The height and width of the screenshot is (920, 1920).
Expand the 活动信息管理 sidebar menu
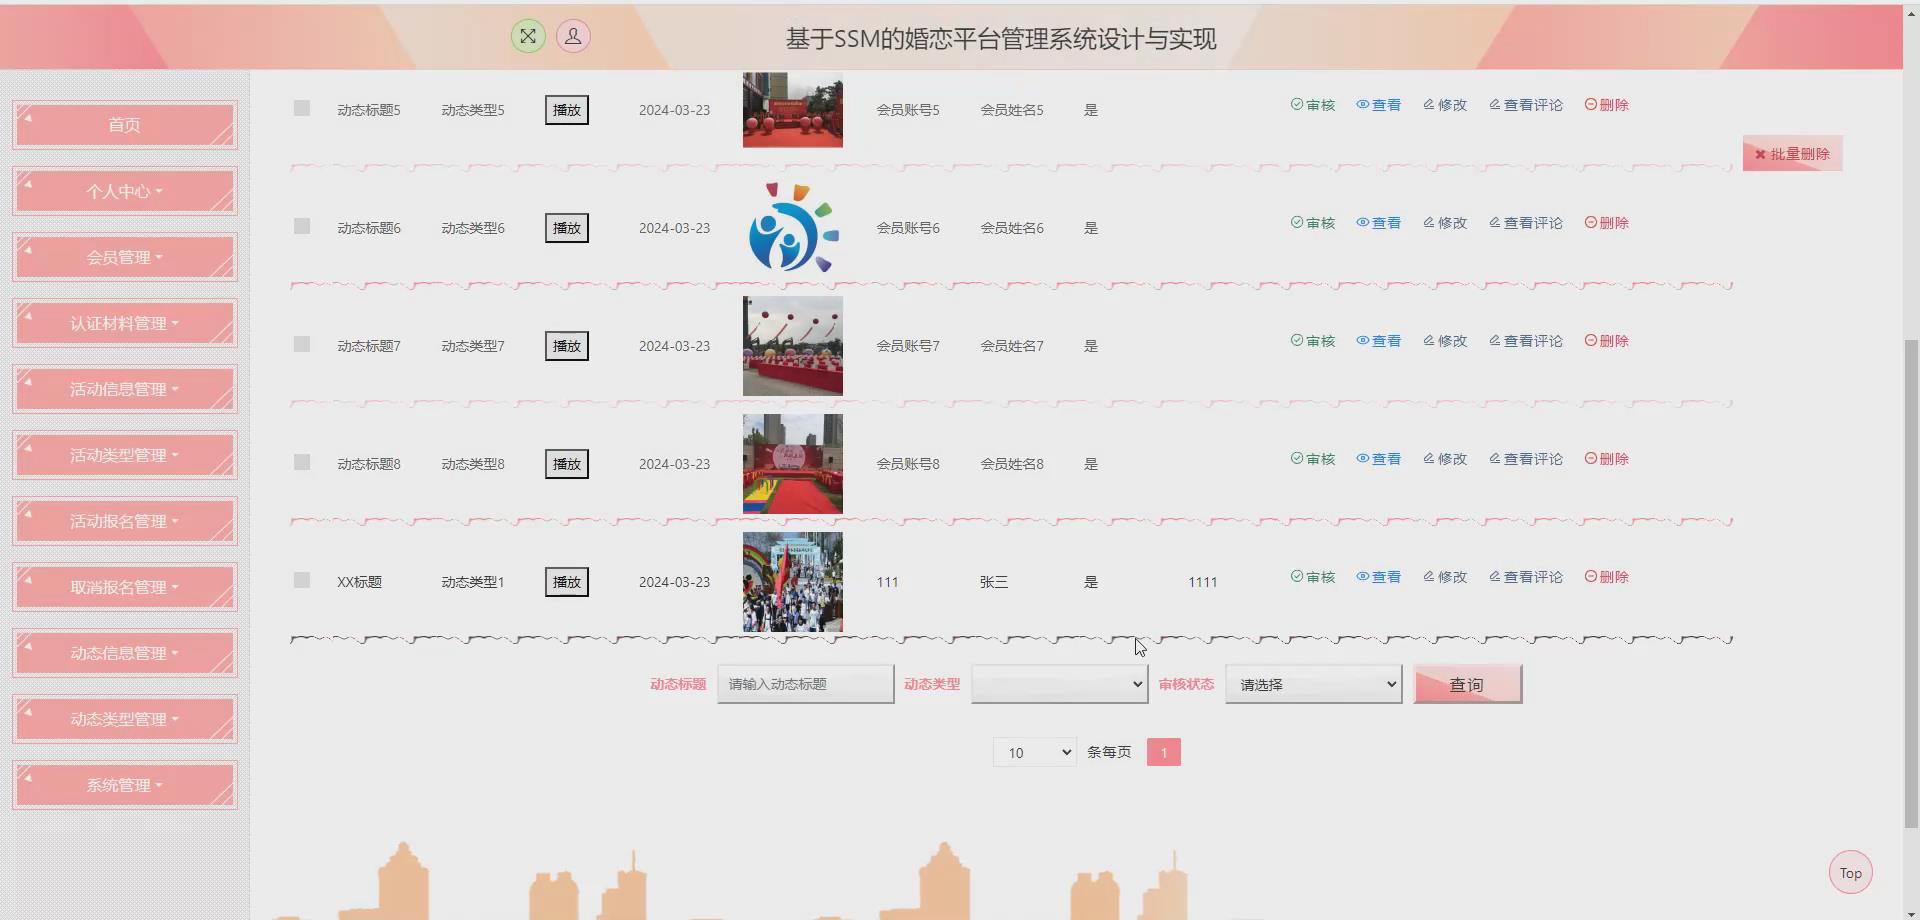tap(125, 389)
